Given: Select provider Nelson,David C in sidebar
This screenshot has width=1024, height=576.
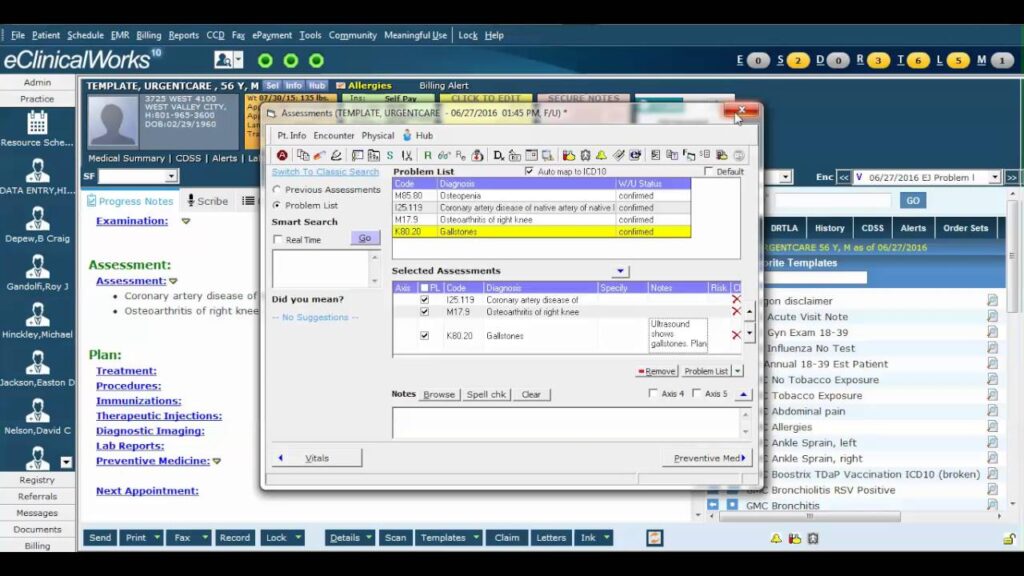Looking at the screenshot, I should click(37, 417).
